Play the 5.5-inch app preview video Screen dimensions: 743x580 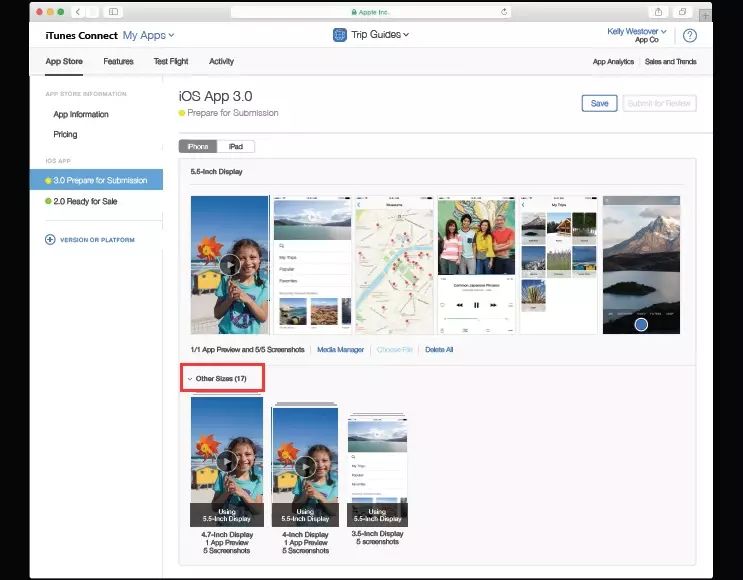click(x=230, y=265)
